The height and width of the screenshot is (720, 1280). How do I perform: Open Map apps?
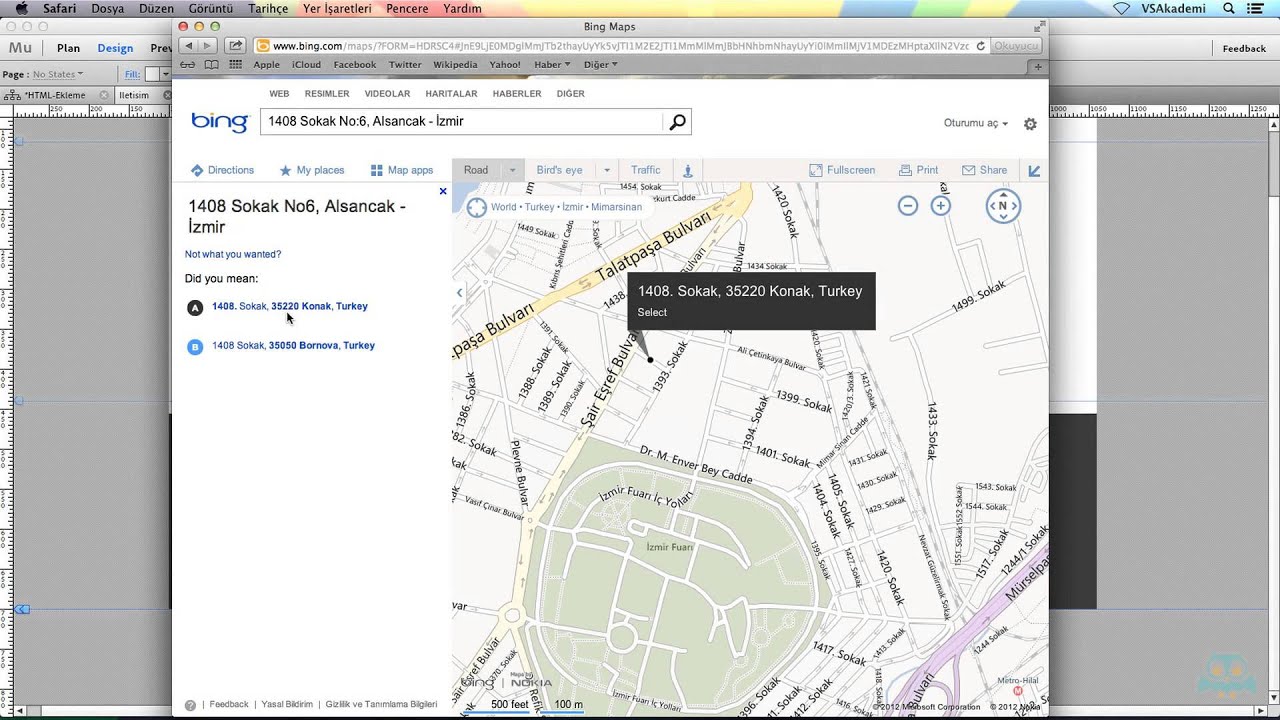pyautogui.click(x=401, y=171)
